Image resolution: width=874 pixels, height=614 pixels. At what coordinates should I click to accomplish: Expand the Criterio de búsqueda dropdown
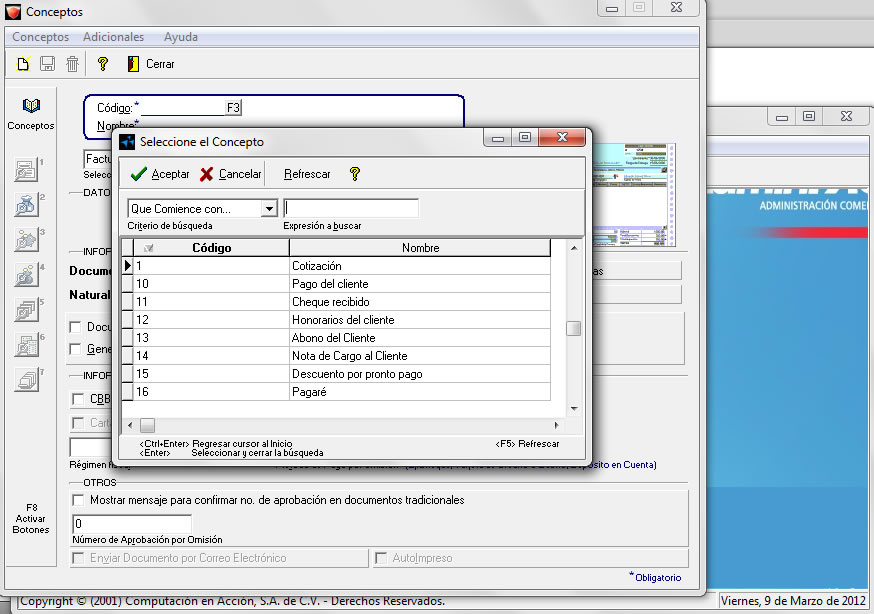[268, 209]
